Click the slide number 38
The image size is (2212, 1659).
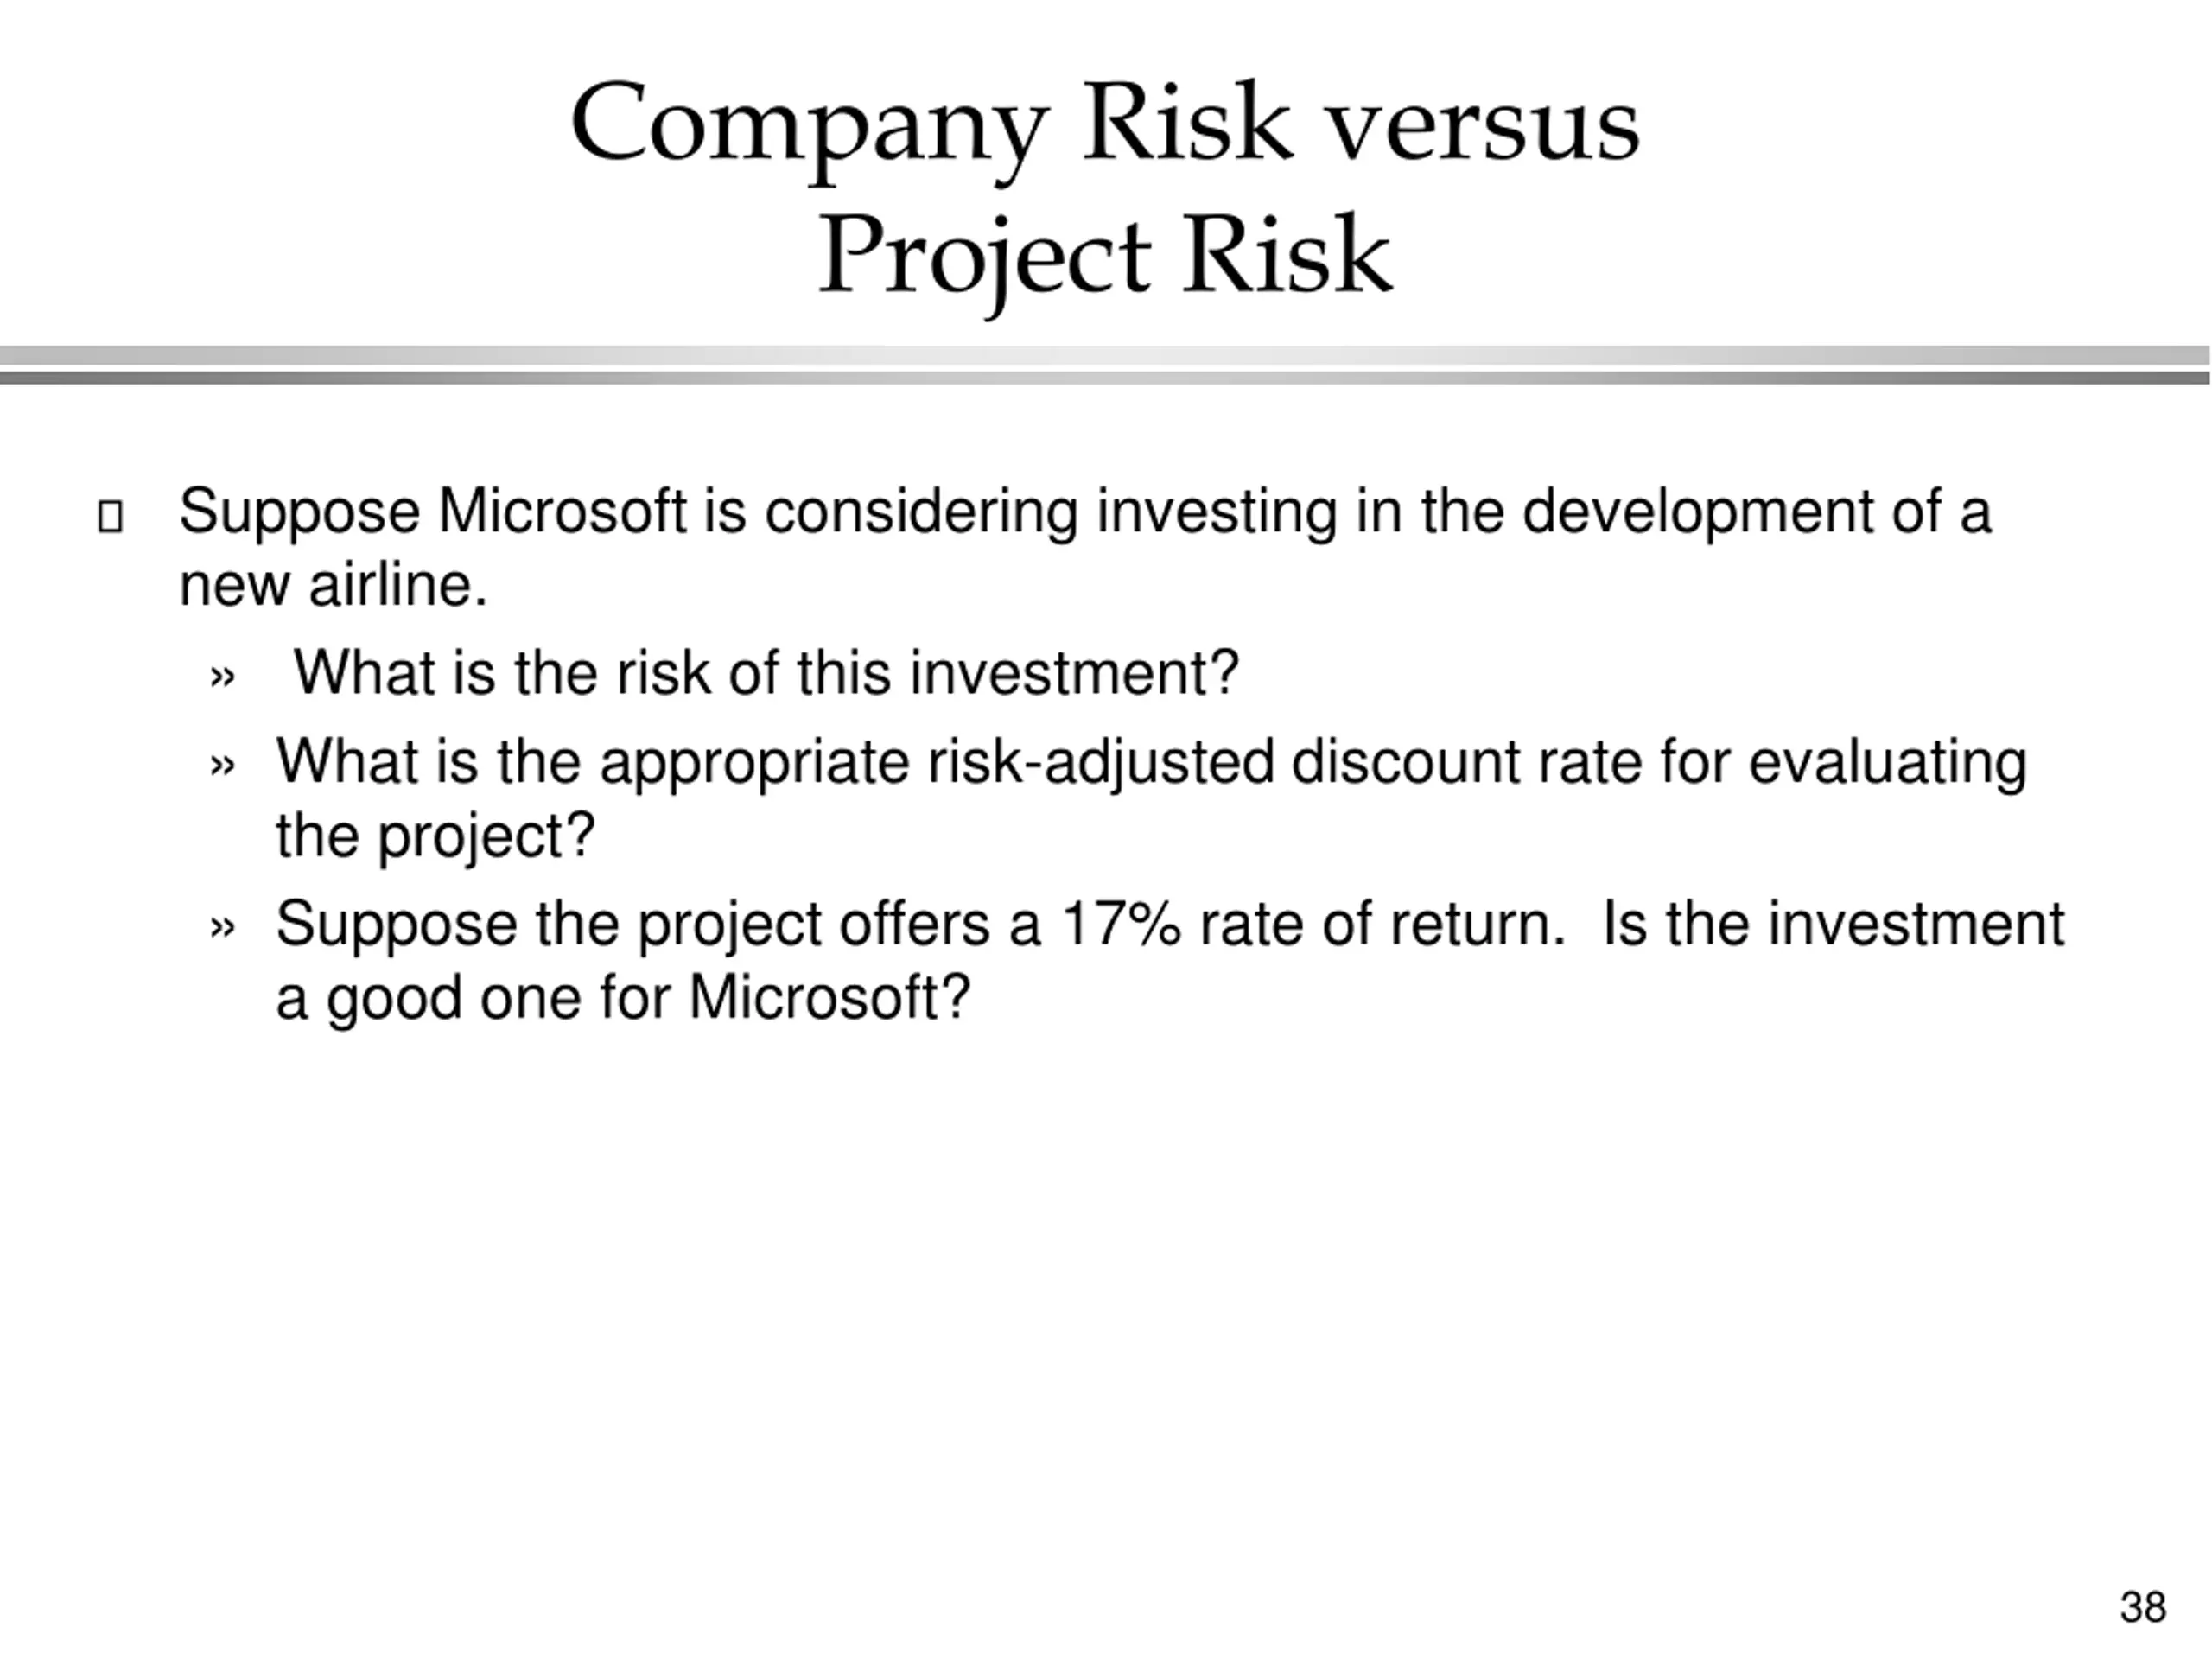point(2143,1607)
